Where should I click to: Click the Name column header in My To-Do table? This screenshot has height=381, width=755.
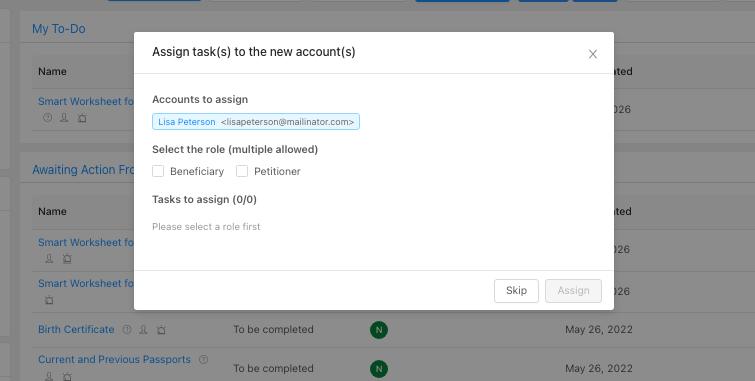pyautogui.click(x=52, y=71)
